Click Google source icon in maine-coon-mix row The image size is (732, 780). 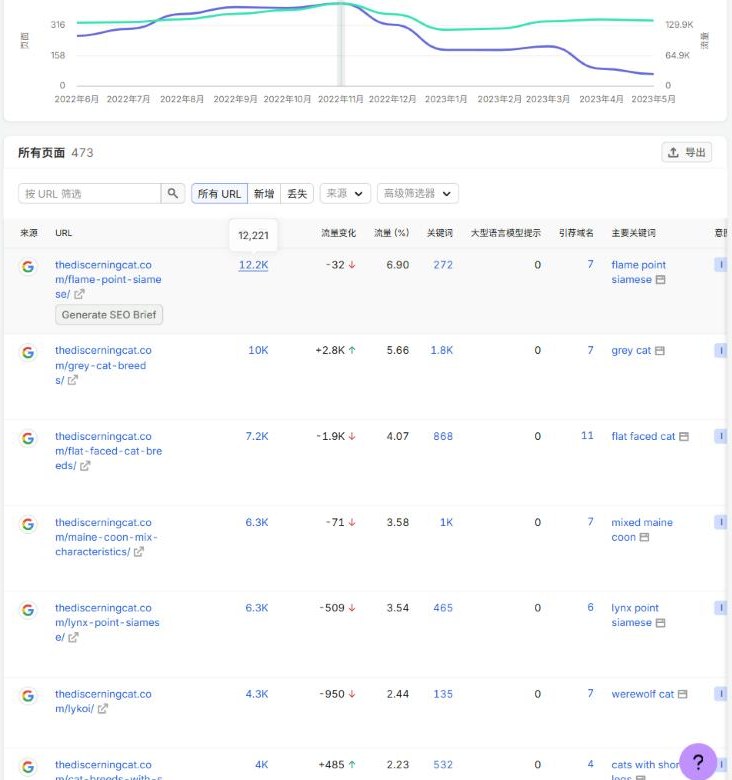click(x=28, y=524)
